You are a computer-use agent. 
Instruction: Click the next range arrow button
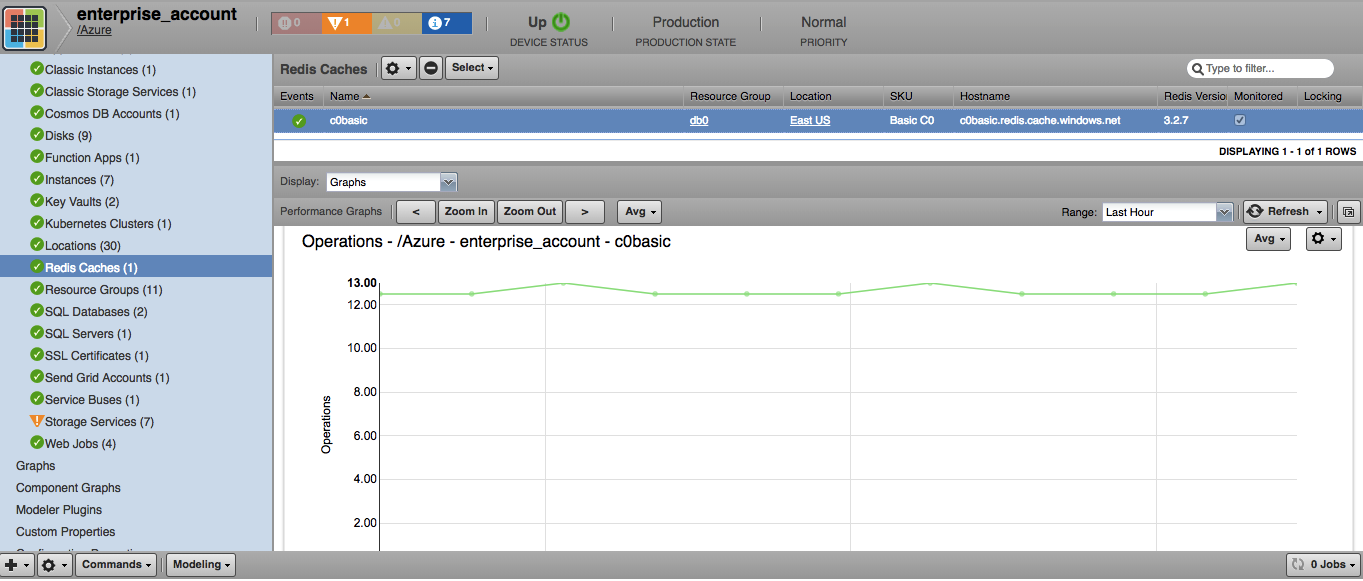click(x=585, y=212)
